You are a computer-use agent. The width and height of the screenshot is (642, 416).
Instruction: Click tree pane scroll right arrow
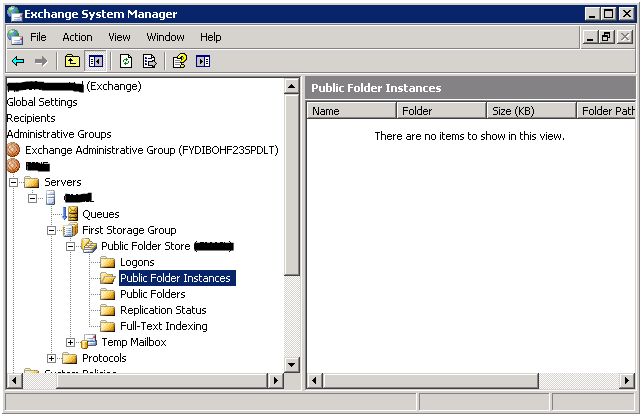pyautogui.click(x=276, y=381)
